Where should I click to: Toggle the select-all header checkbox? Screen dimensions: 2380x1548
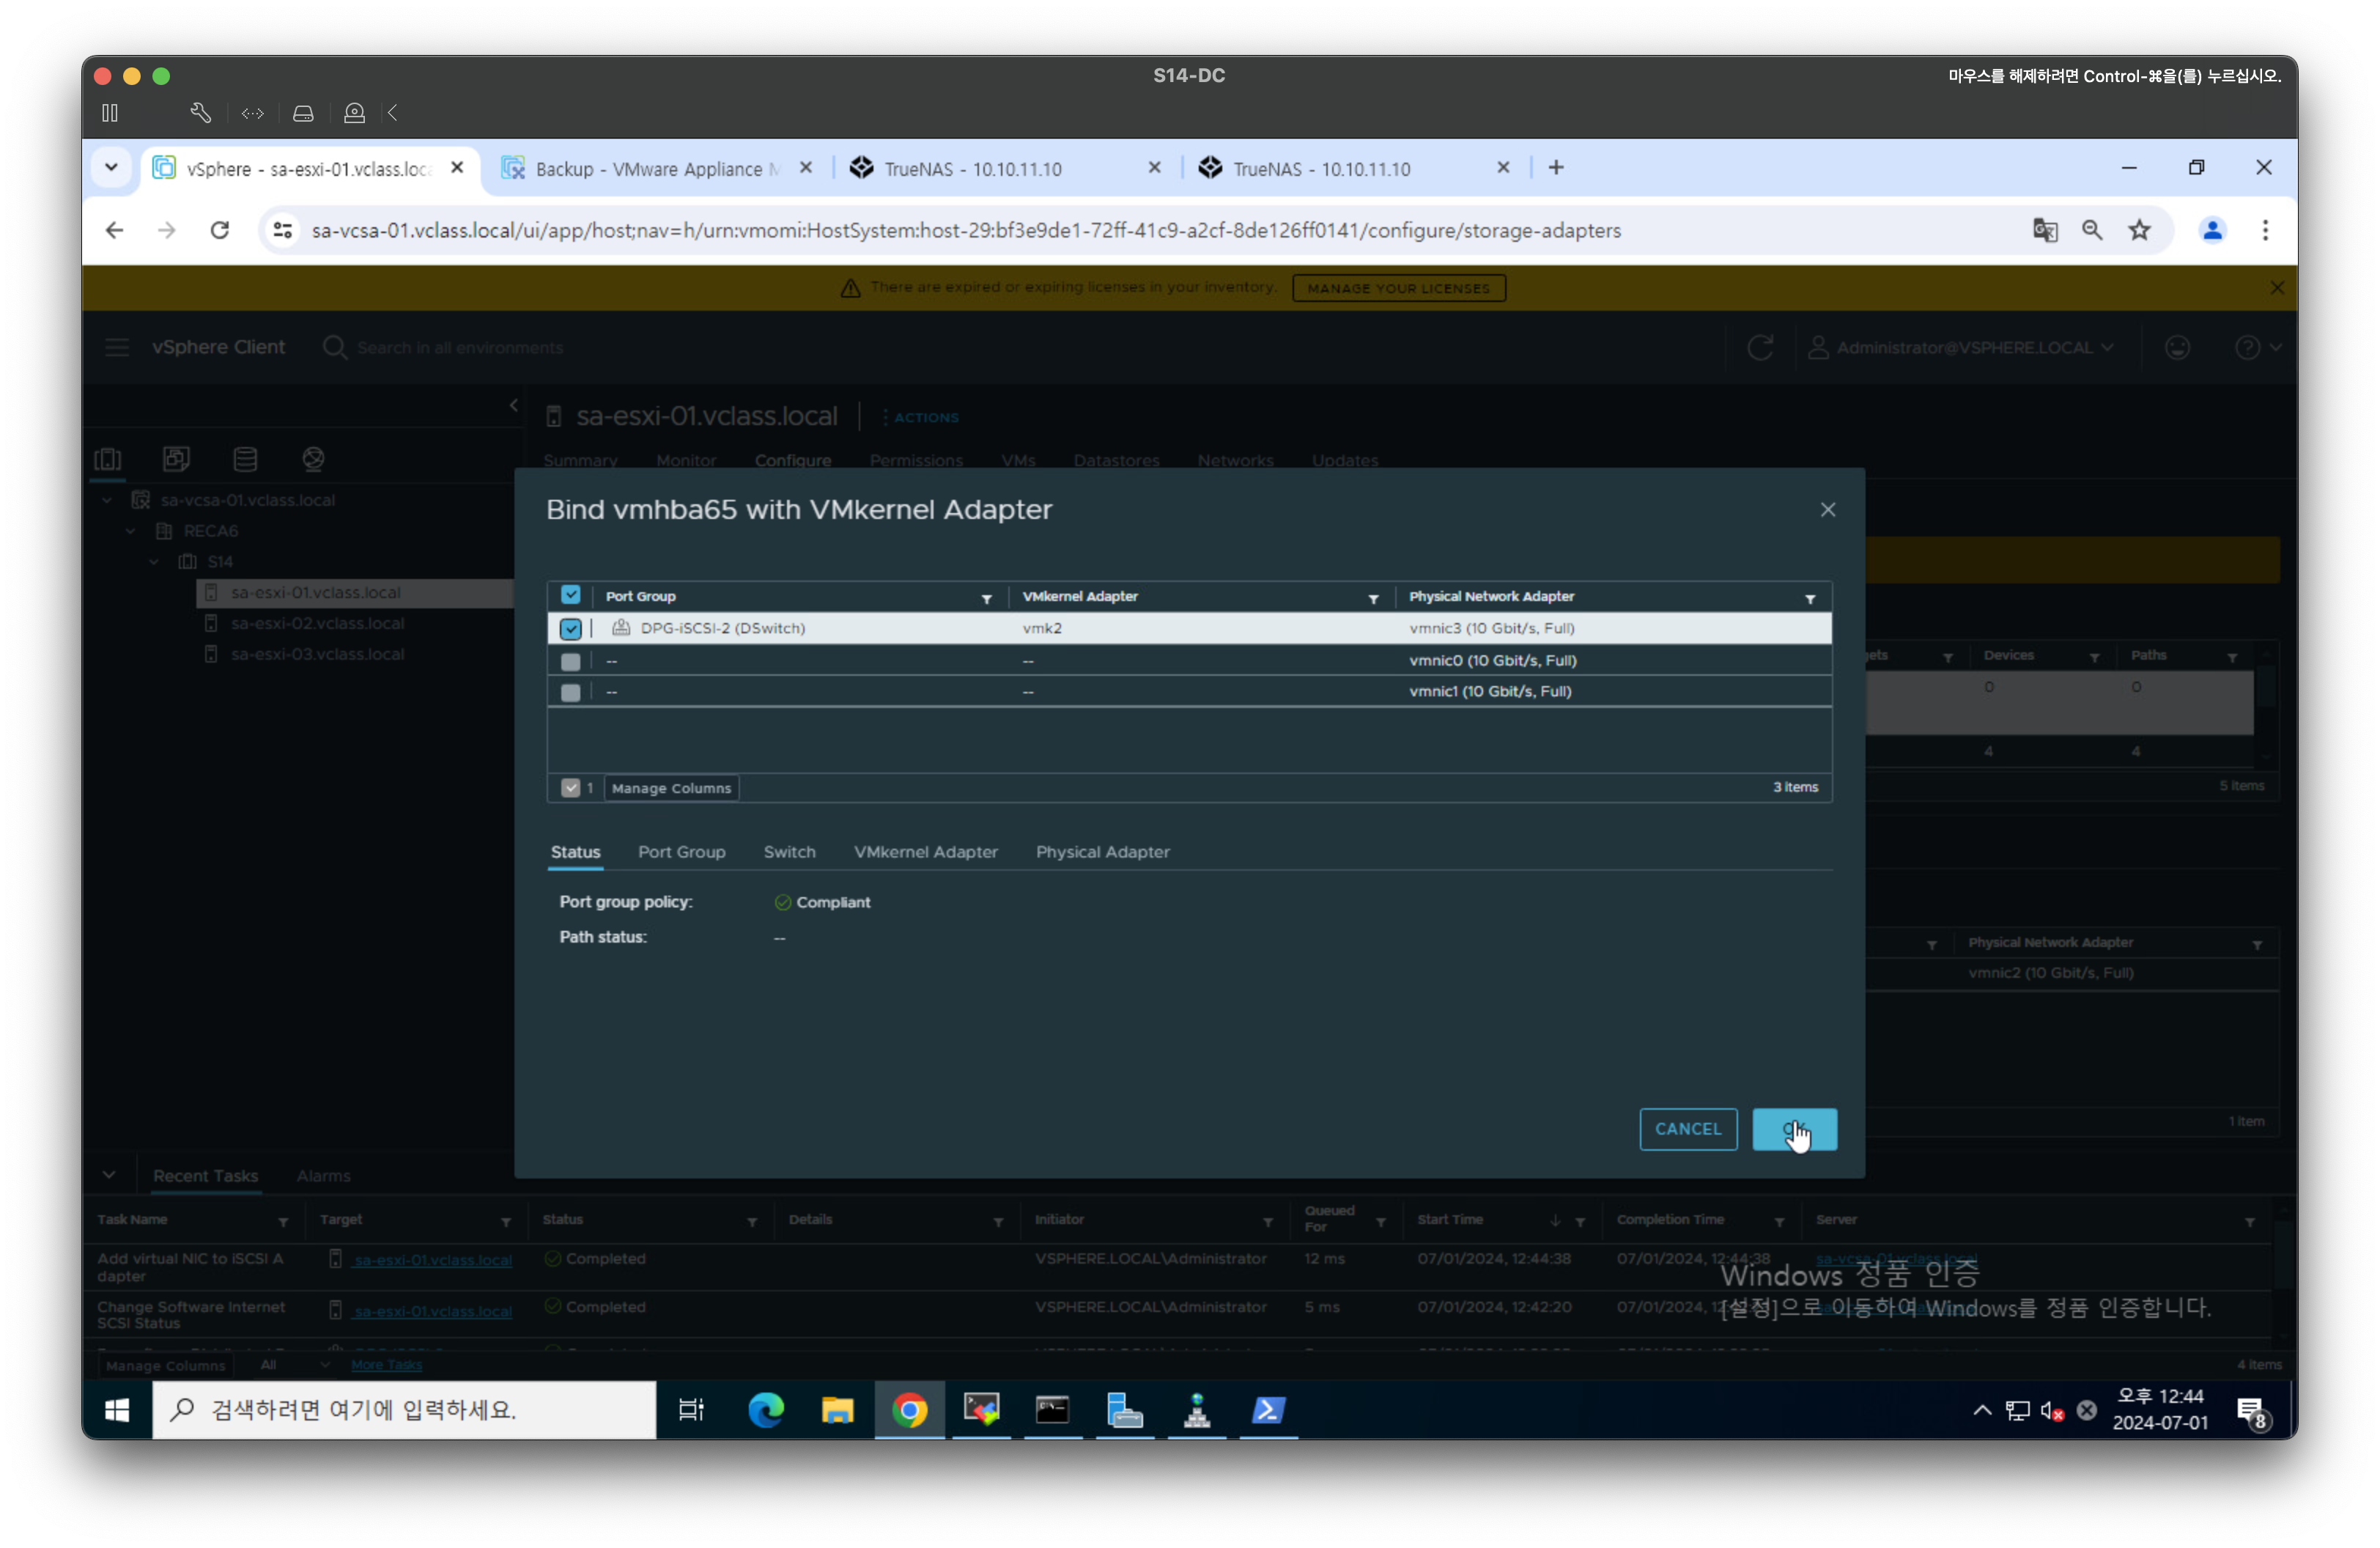coord(570,596)
